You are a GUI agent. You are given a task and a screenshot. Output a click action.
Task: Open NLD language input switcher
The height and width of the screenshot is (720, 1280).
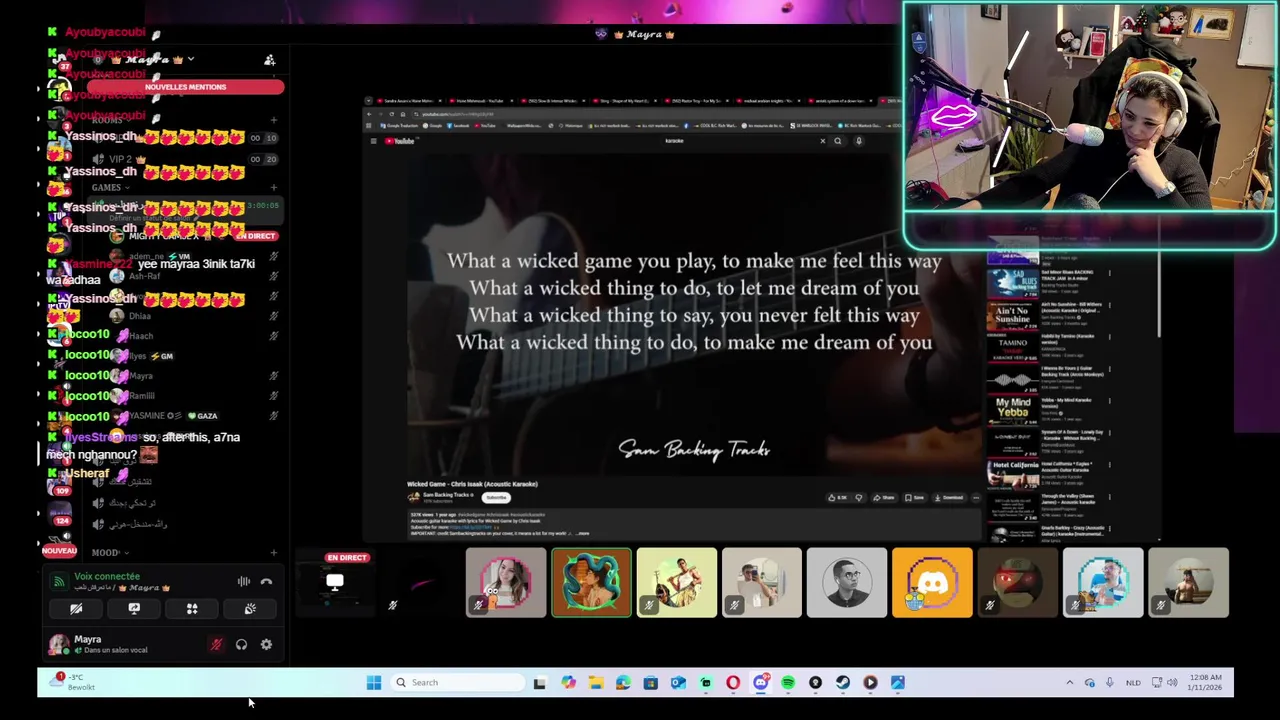tap(1133, 683)
